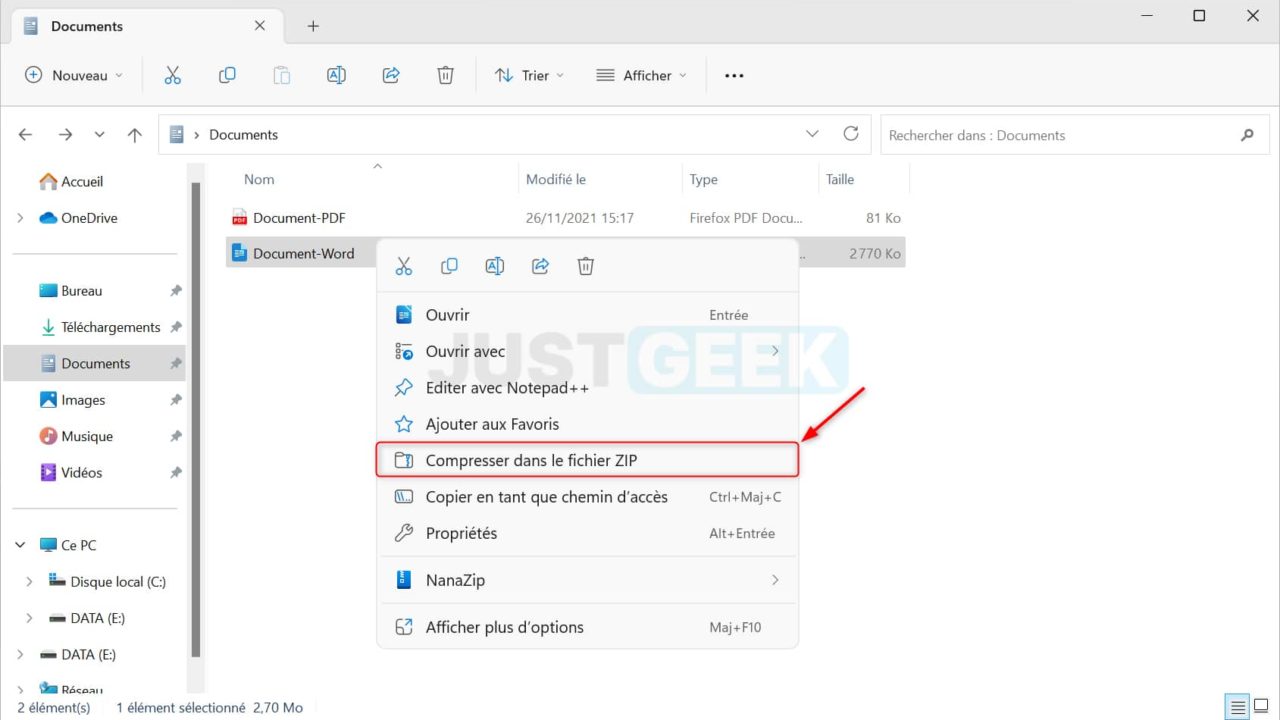This screenshot has height=720, width=1280.
Task: Refresh the Documents folder view
Action: coord(851,134)
